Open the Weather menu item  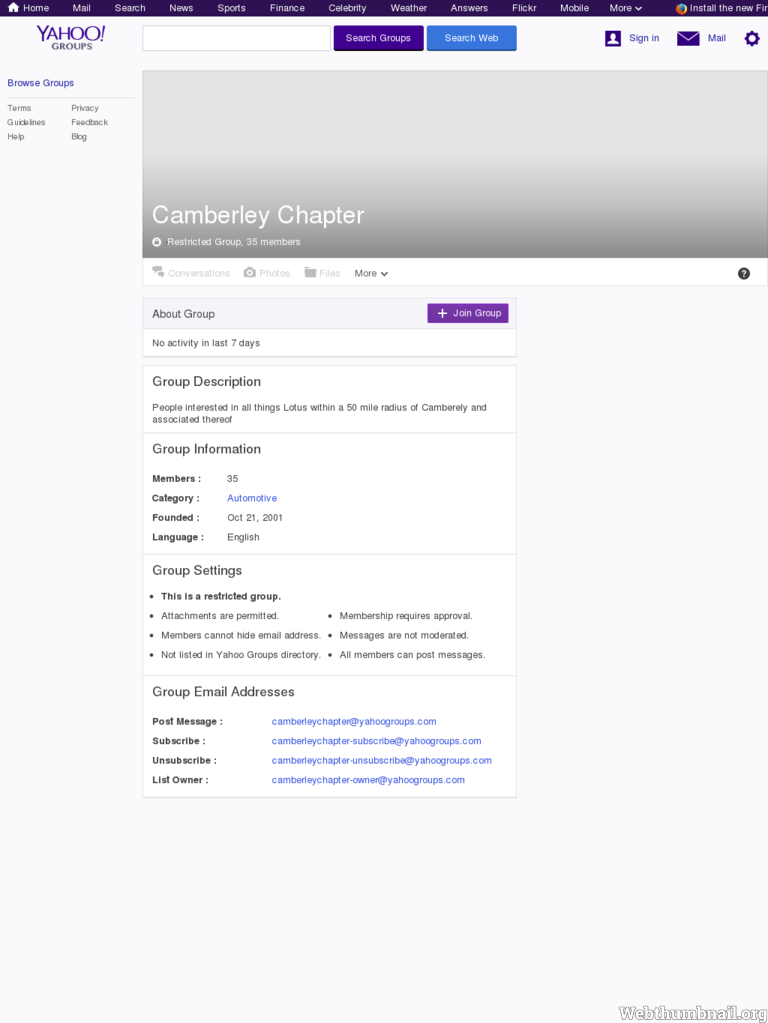tap(408, 8)
